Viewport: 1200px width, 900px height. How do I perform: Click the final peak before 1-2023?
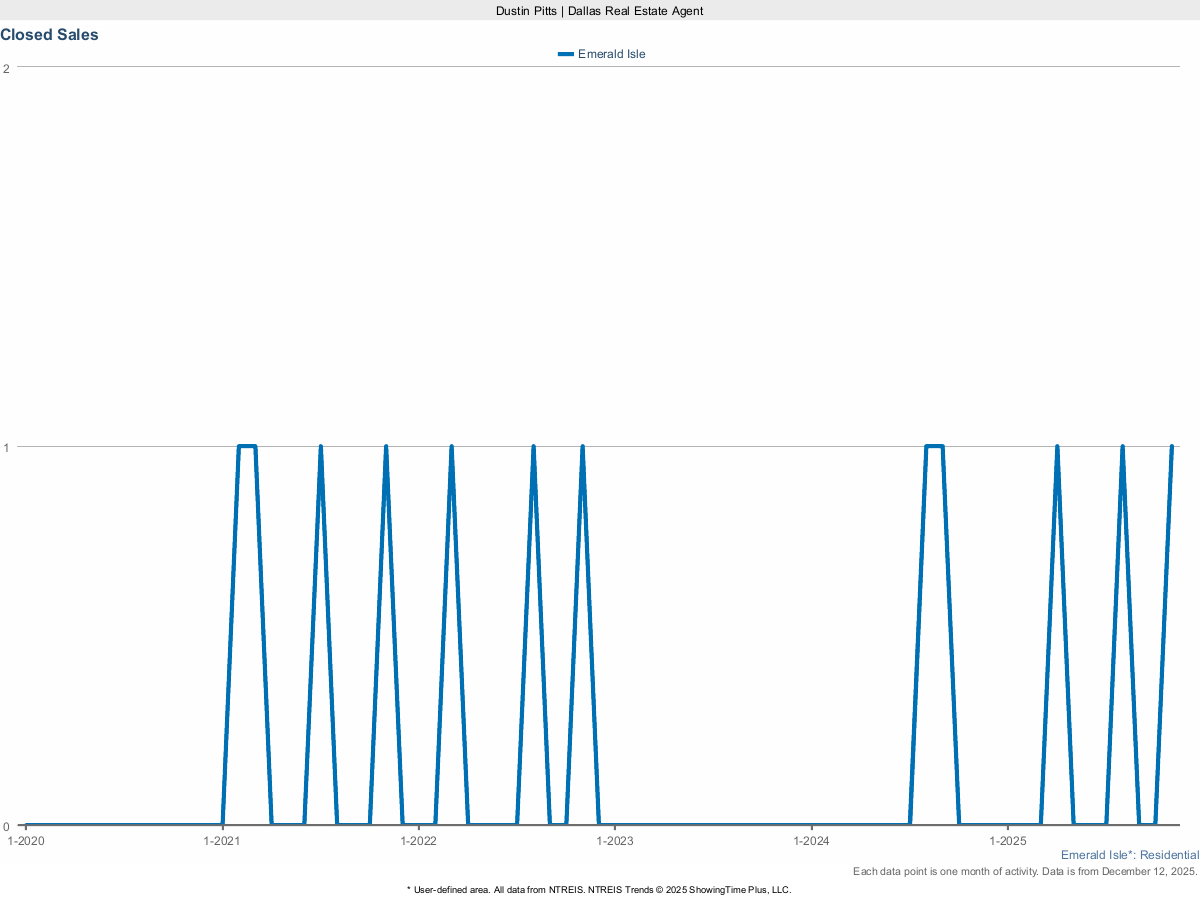tap(582, 446)
